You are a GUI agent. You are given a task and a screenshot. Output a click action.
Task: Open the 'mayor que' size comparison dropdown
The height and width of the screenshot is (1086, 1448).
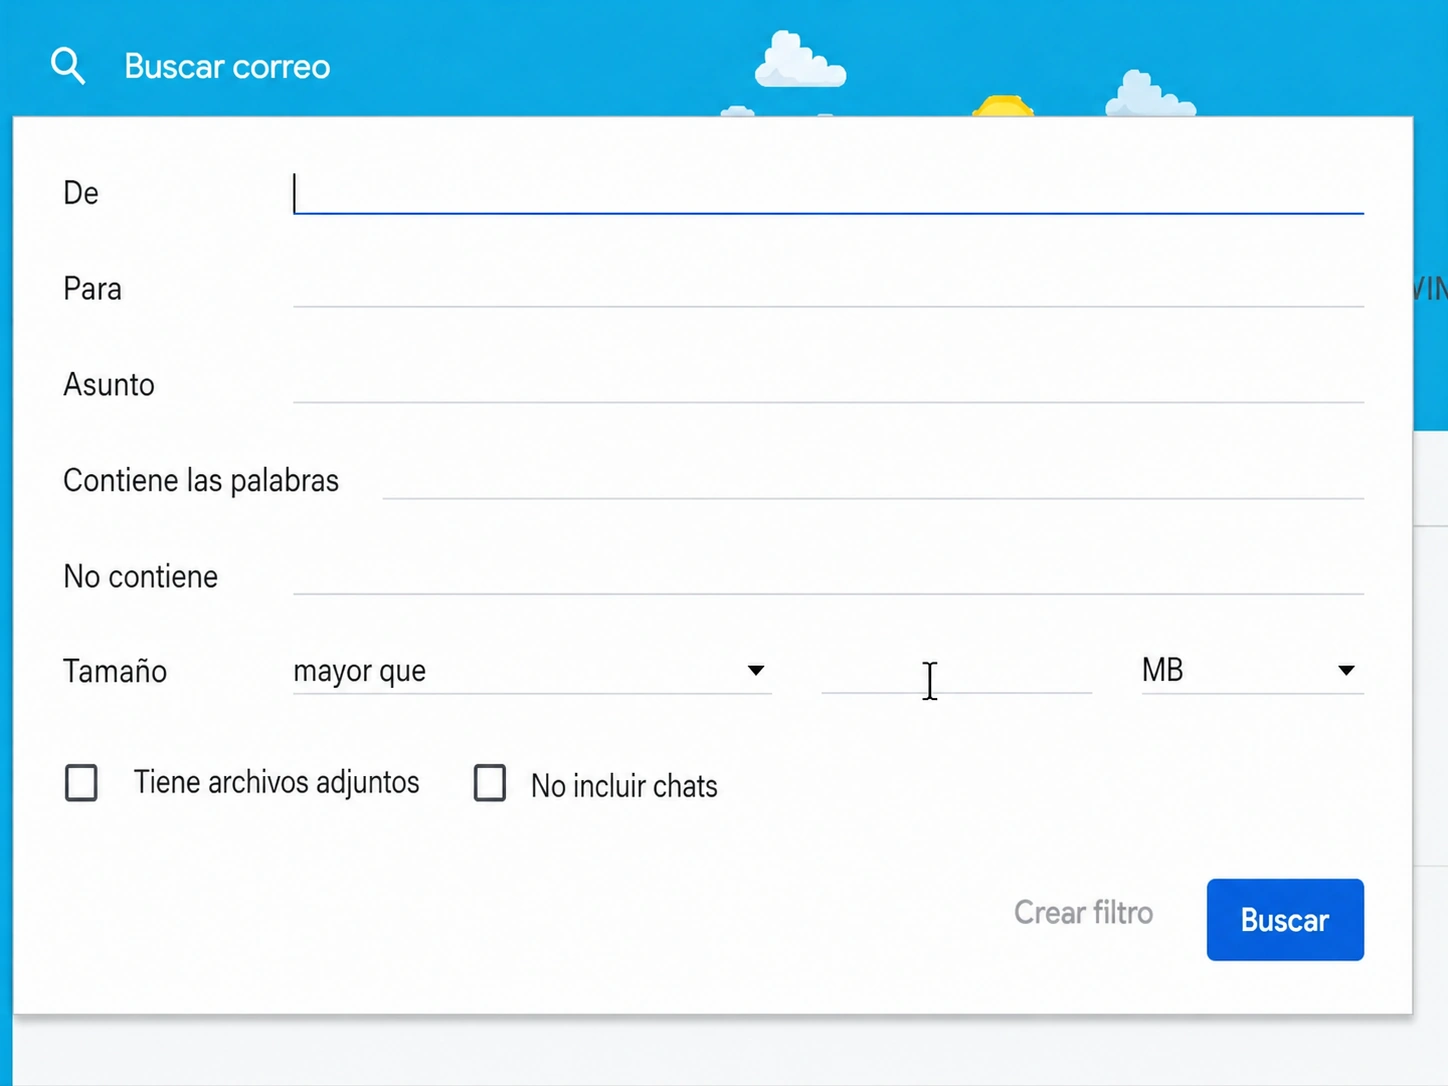coord(532,671)
